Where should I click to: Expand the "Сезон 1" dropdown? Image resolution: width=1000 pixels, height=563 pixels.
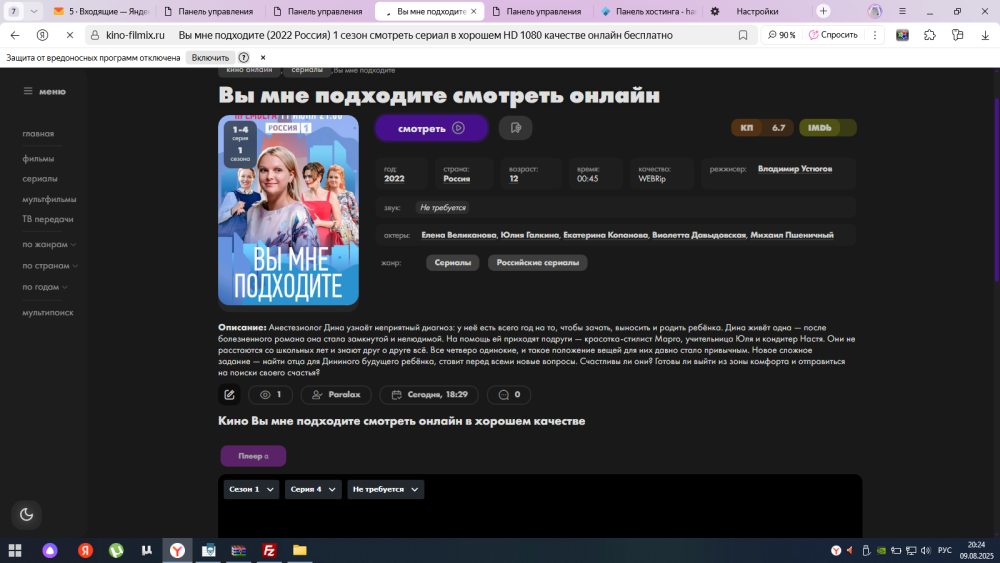[x=251, y=489]
